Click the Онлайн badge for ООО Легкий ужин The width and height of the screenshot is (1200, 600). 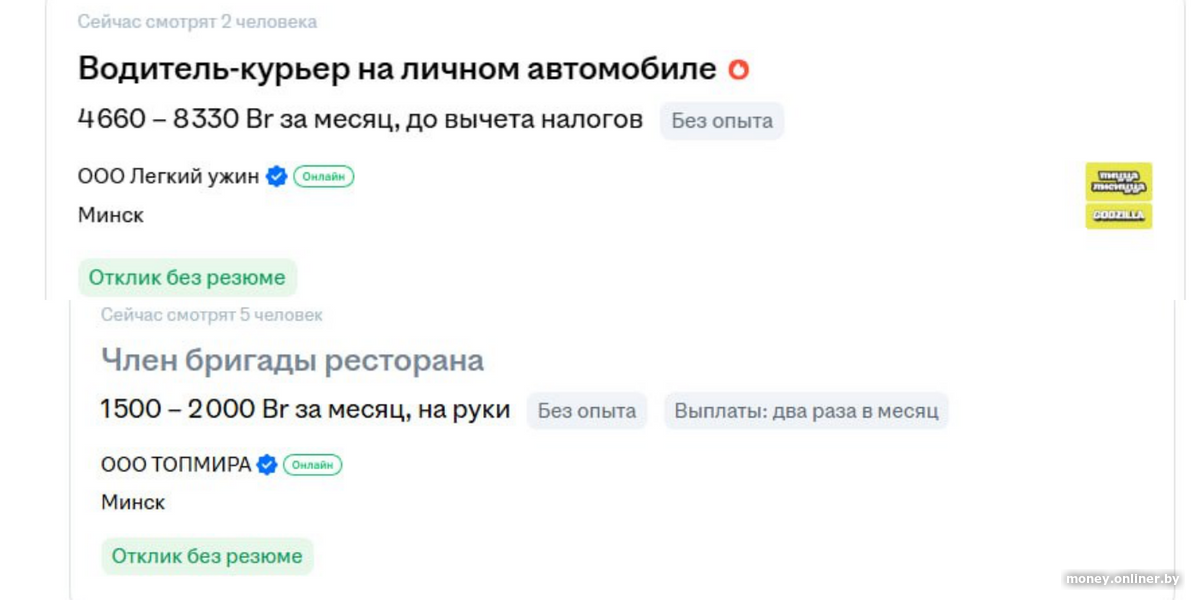(x=323, y=177)
